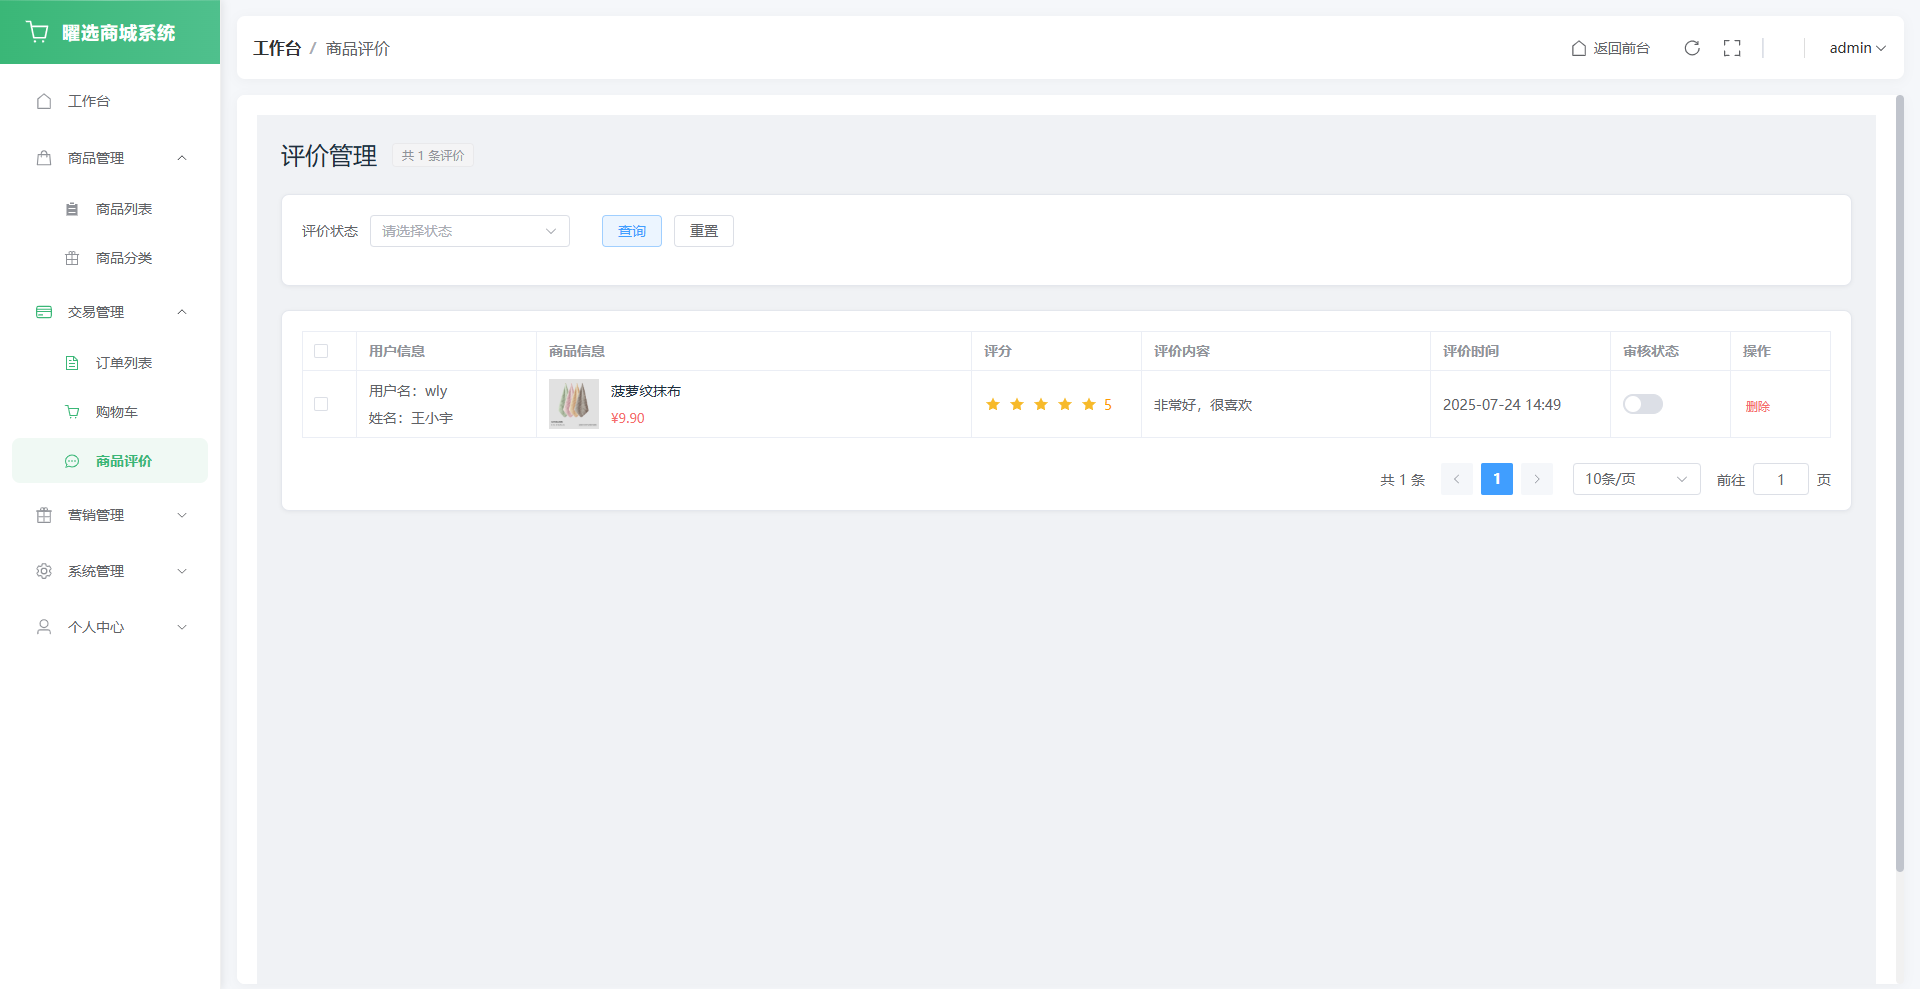Screen dimensions: 1920x989
Task: Toggle the 审核状态 switch for wly's review
Action: click(x=1642, y=404)
